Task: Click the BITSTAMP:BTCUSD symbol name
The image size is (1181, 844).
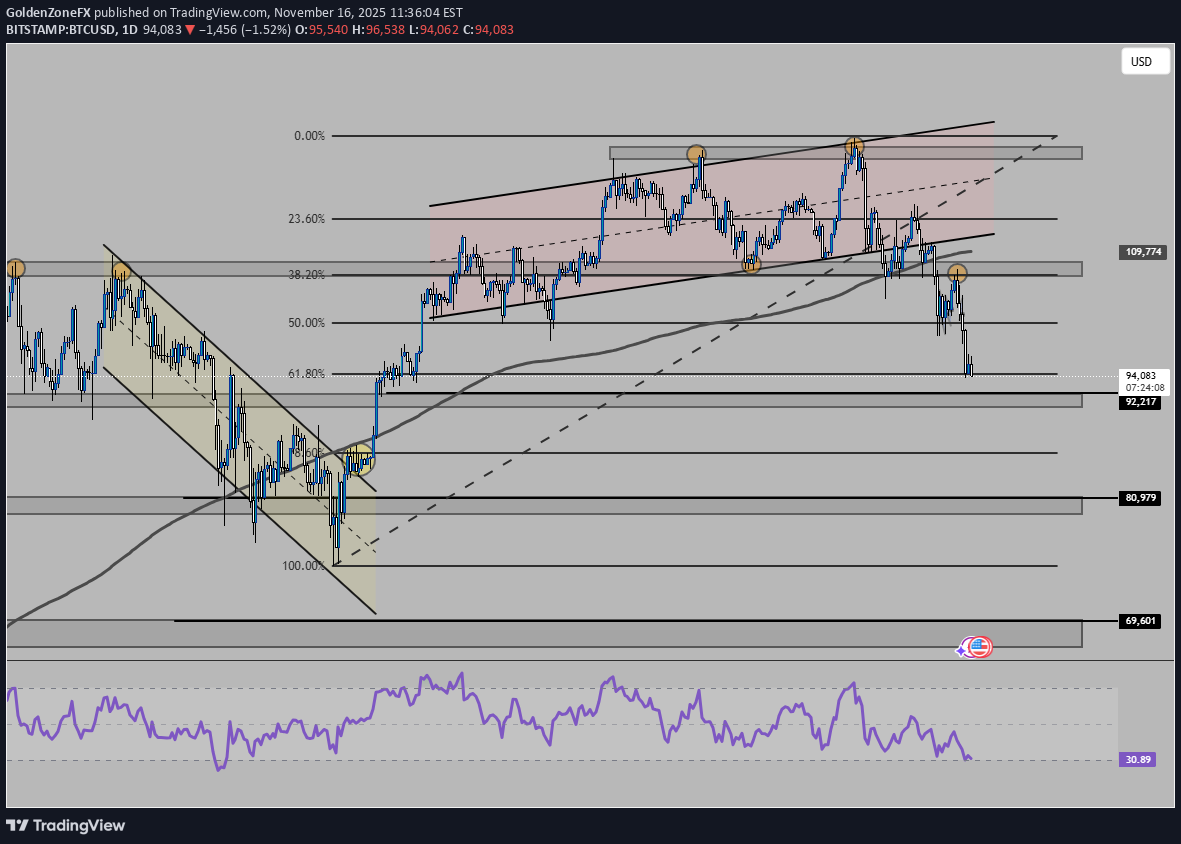Action: coord(58,30)
